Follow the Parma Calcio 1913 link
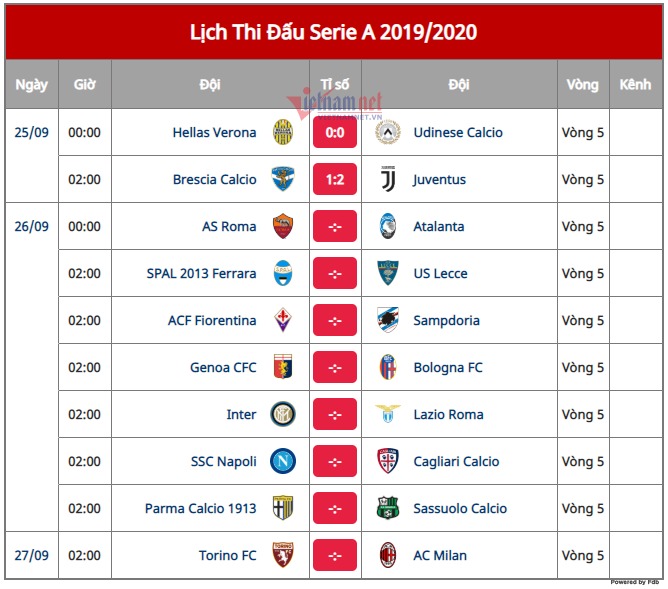 tap(201, 509)
